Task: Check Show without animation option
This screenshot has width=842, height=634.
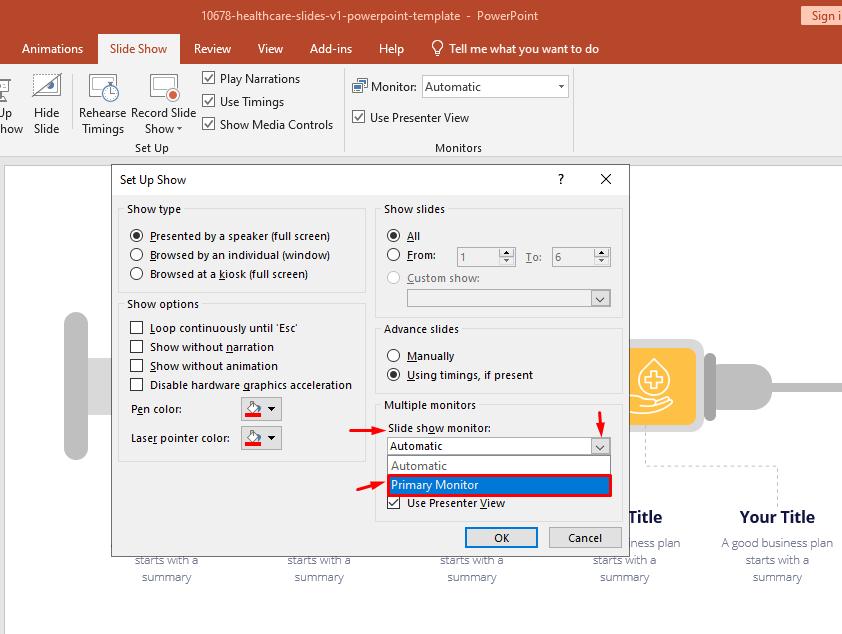Action: (138, 365)
